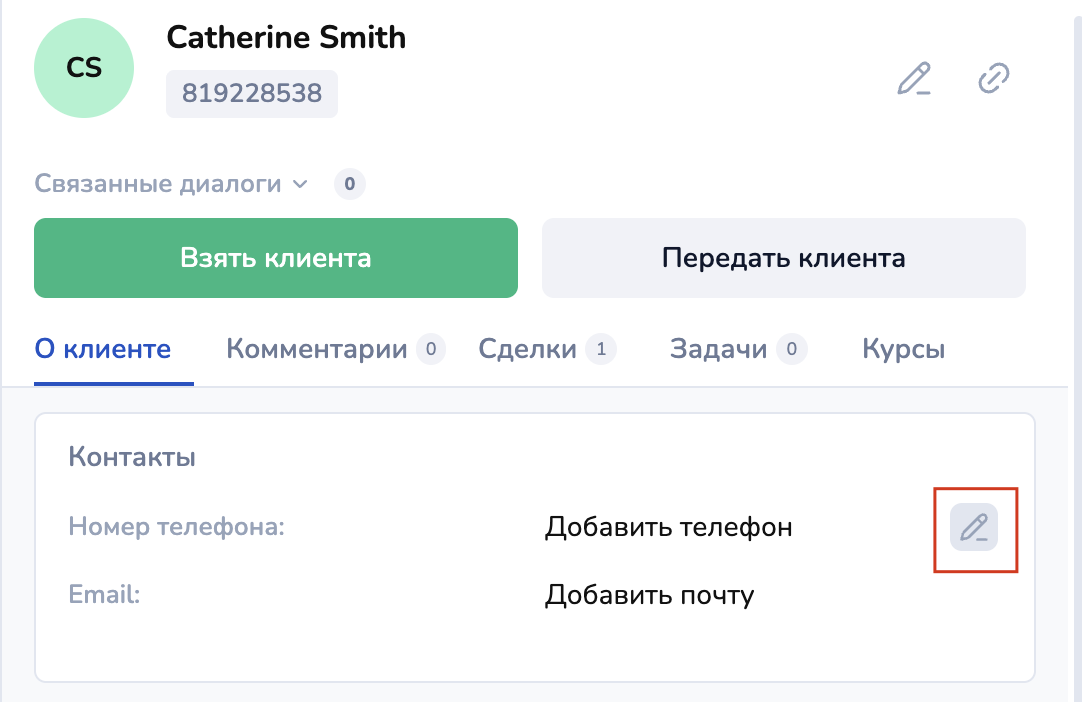Image resolution: width=1082 pixels, height=702 pixels.
Task: Click the linked dialogs count badge
Action: pos(349,184)
